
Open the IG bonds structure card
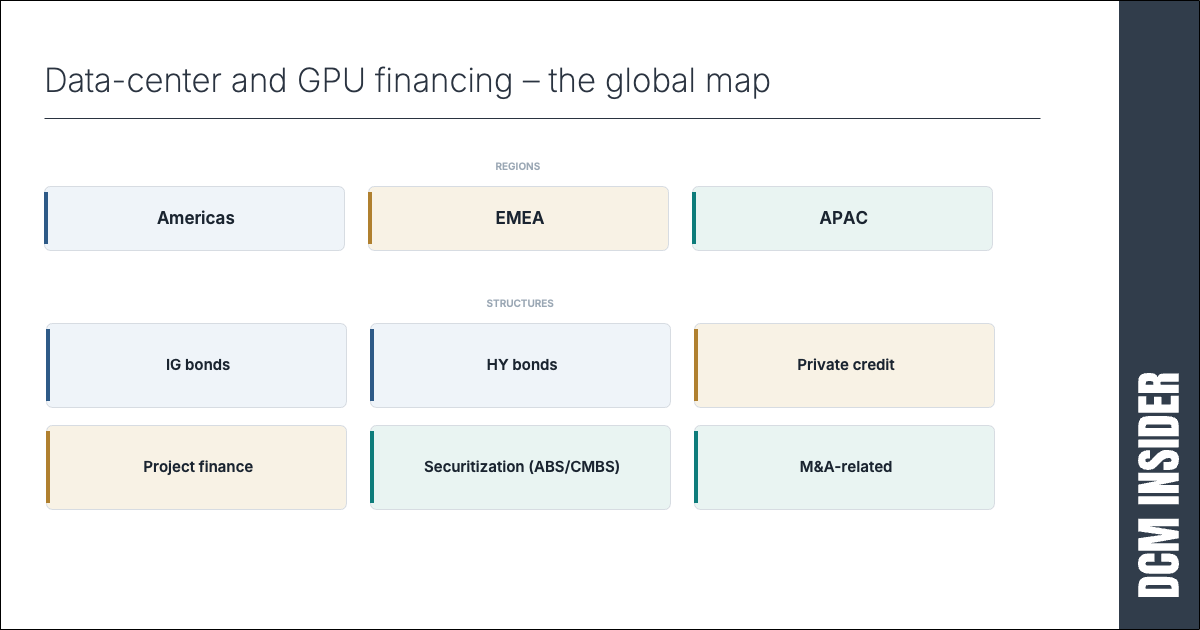pos(196,365)
